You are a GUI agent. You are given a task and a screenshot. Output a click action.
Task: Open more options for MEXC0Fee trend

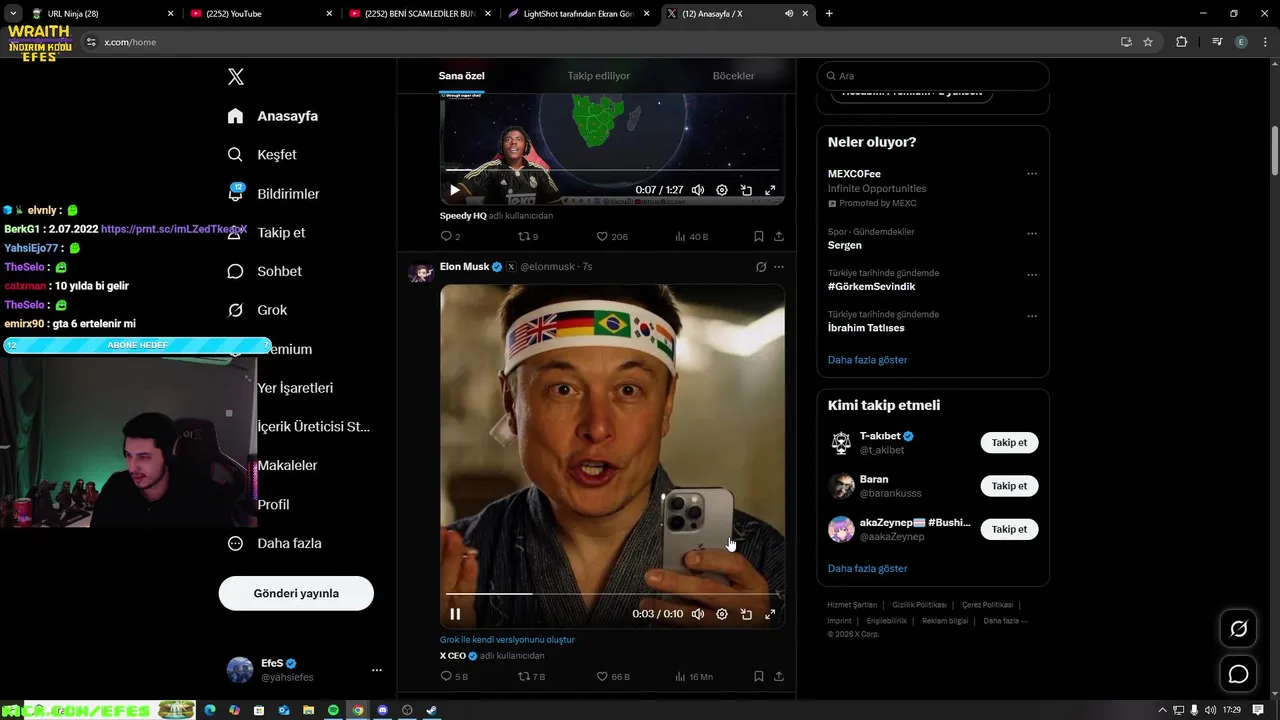pyautogui.click(x=1032, y=174)
